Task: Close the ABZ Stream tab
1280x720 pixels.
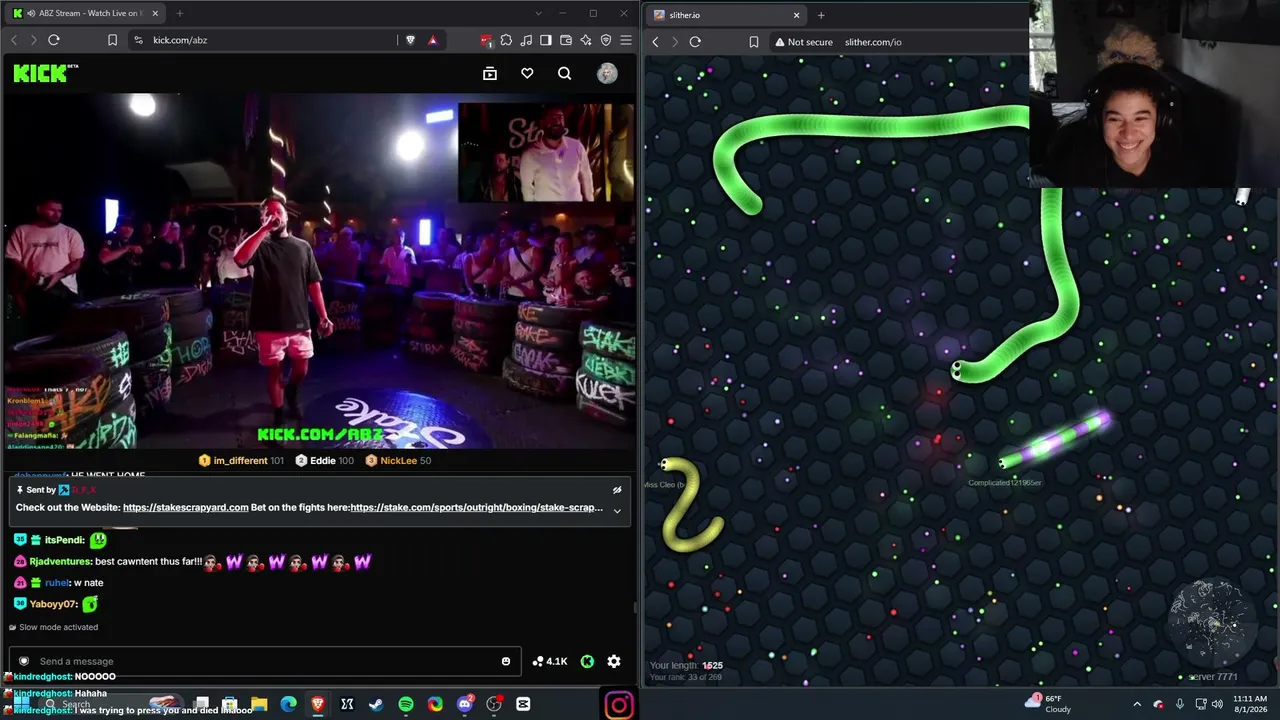Action: click(x=153, y=13)
